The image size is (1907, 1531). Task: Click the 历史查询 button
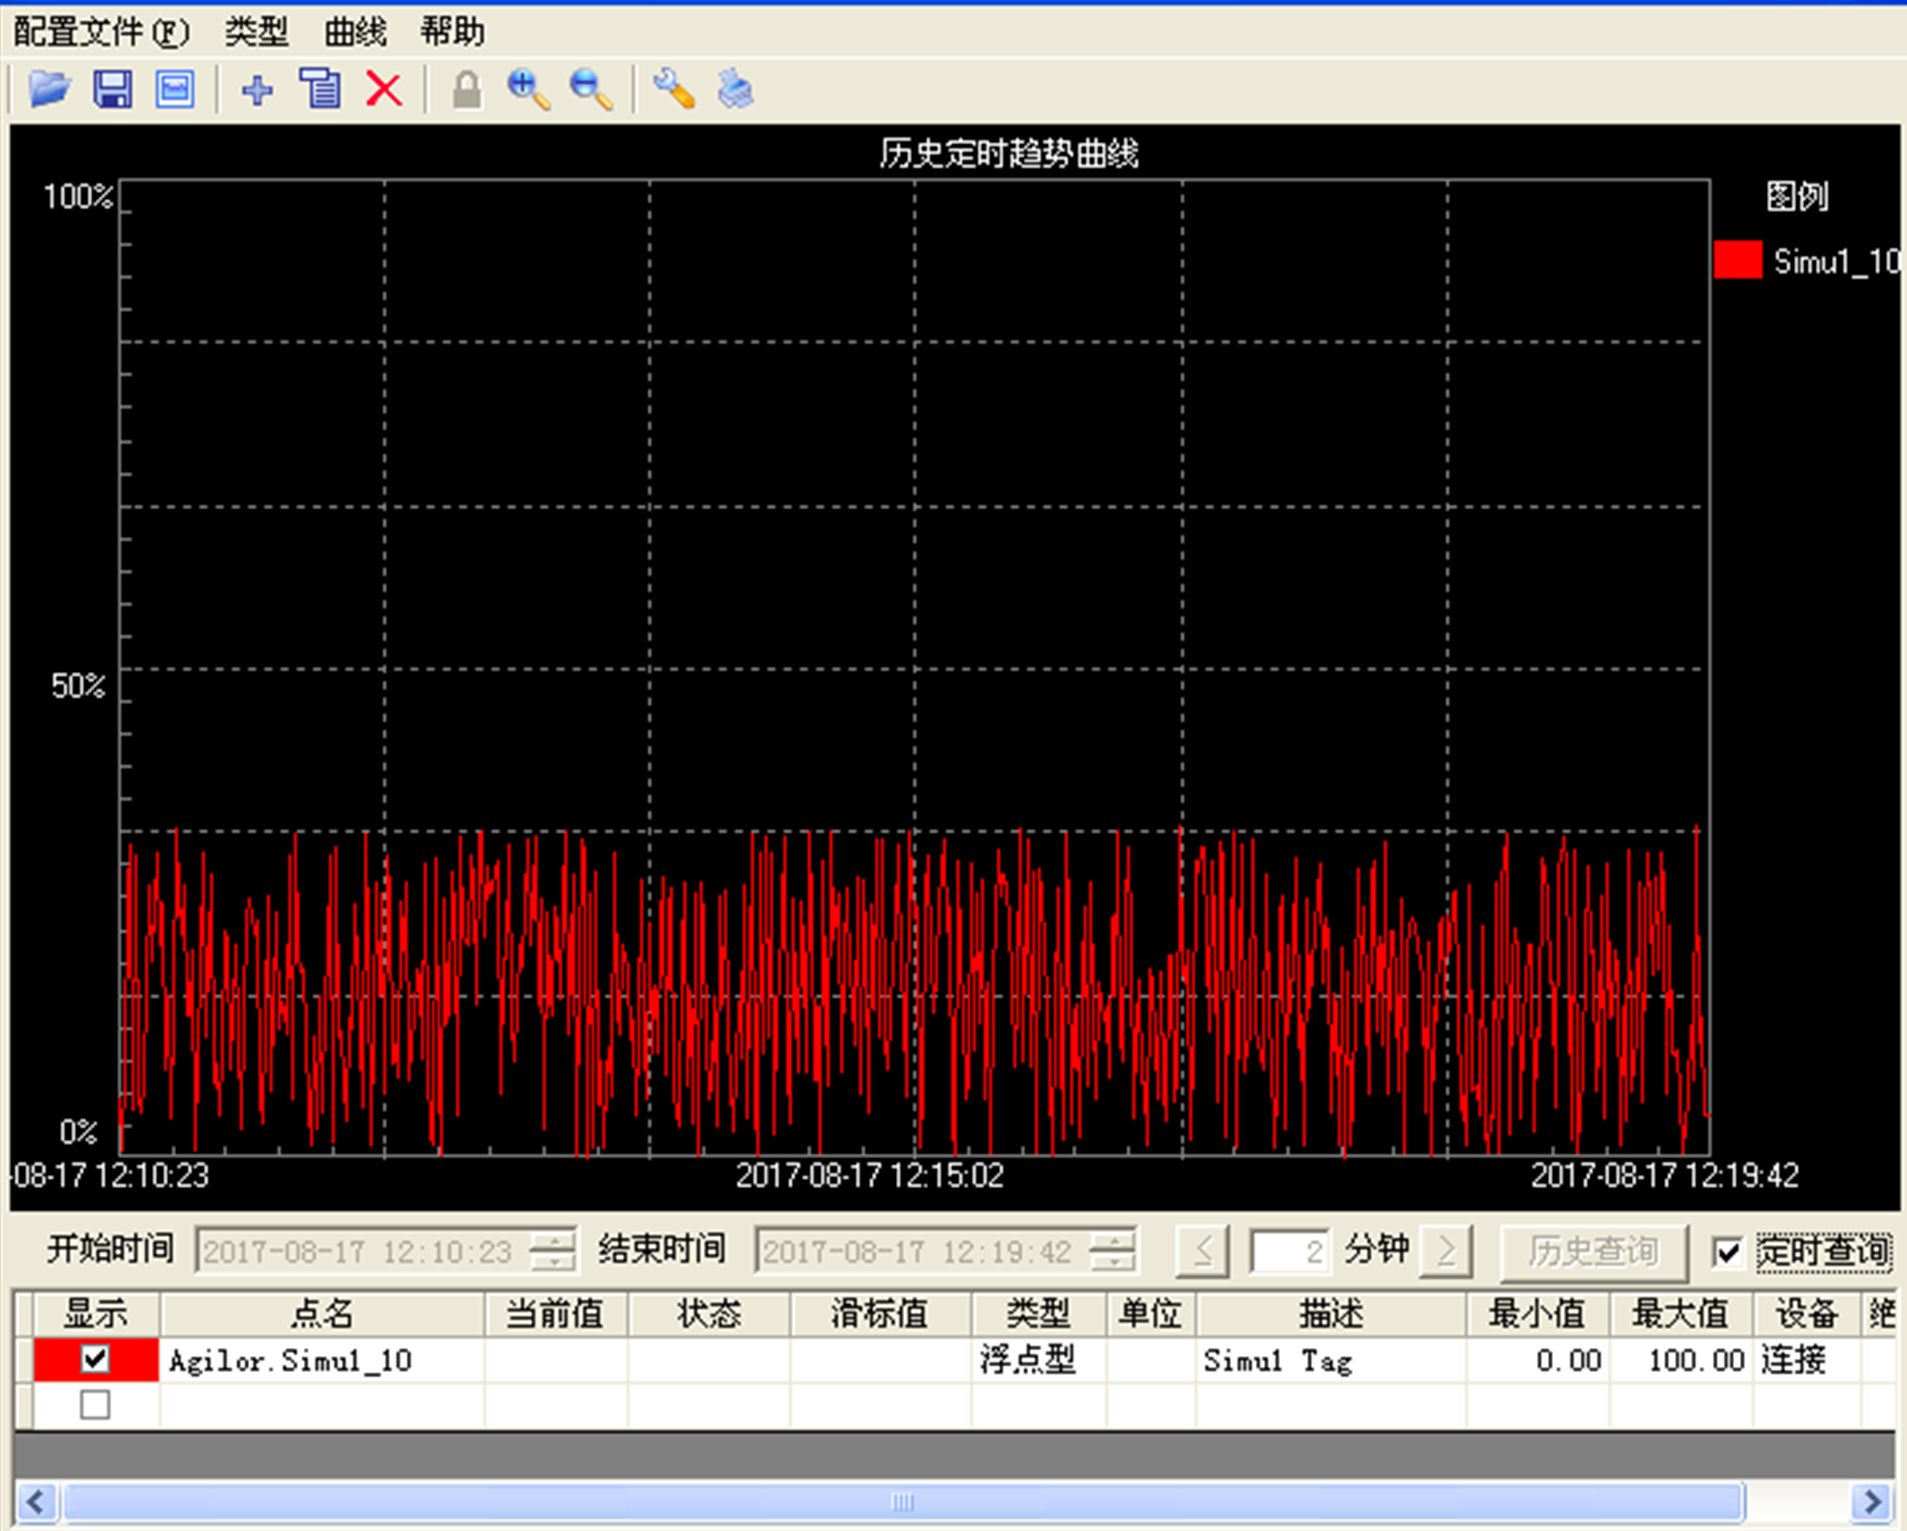[x=1593, y=1252]
